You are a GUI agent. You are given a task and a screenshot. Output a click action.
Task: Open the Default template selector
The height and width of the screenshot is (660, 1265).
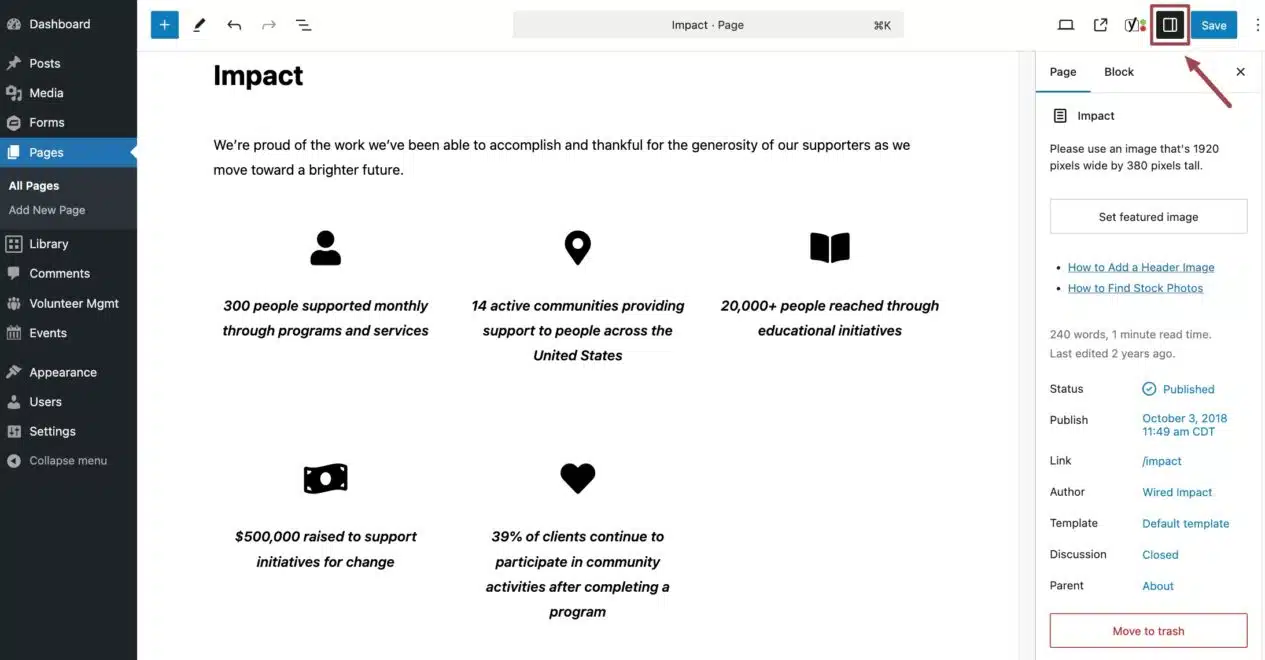coord(1185,523)
